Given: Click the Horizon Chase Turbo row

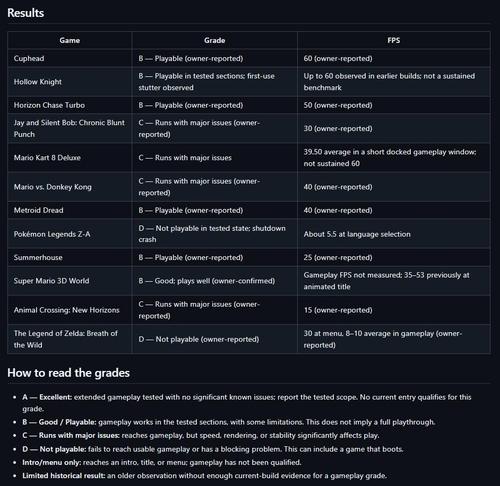Looking at the screenshot, I should pos(249,105).
